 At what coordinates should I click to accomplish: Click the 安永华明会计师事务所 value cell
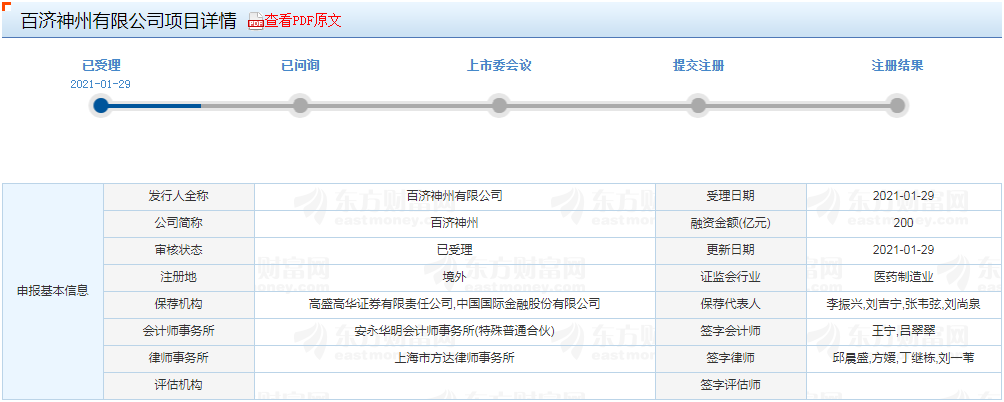click(455, 331)
